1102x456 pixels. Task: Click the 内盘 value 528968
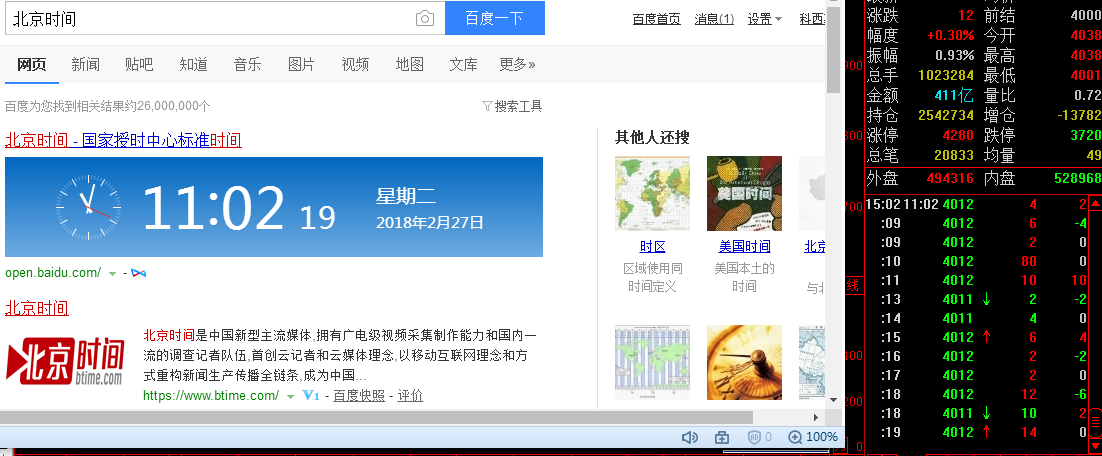coord(1077,178)
